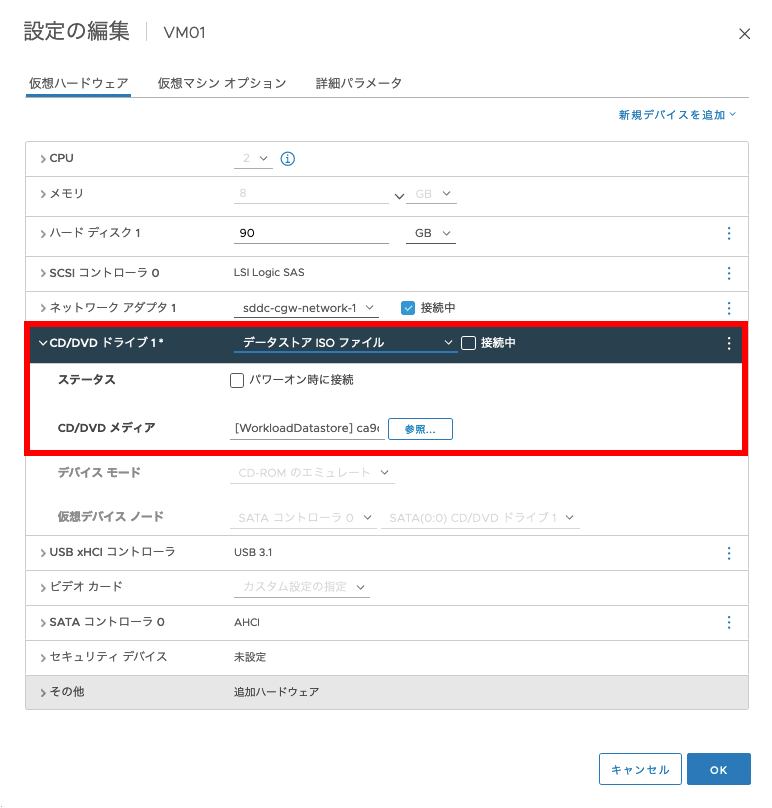772x808 pixels.
Task: Confirm with OK button
Action: coord(718,769)
